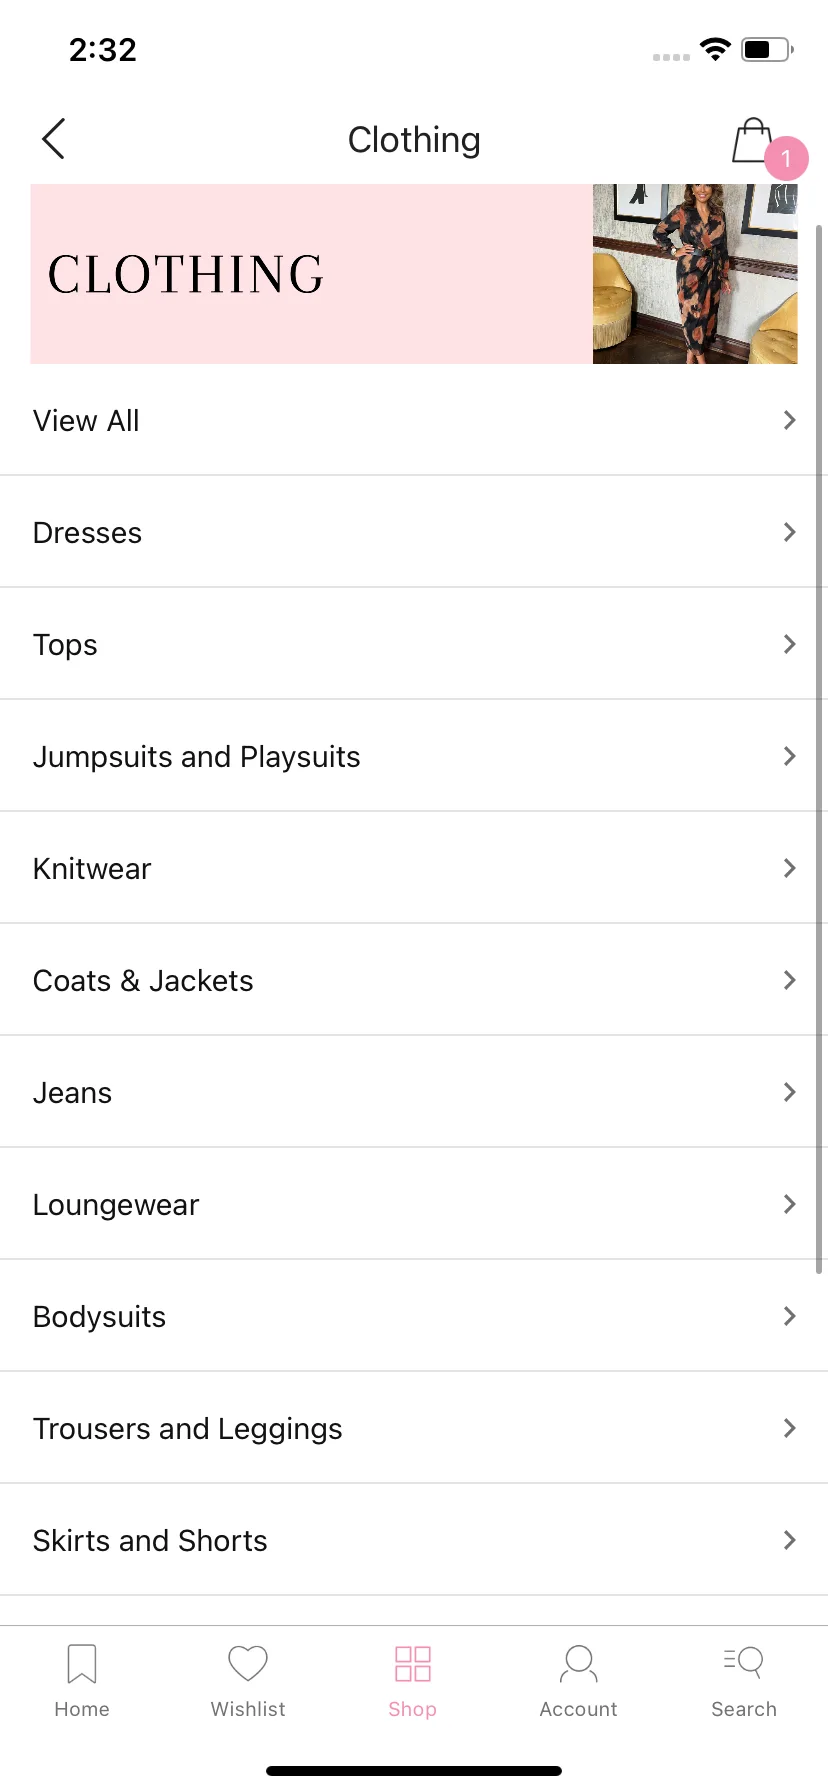Choose the Loungewear category
828x1792 pixels.
click(116, 1205)
